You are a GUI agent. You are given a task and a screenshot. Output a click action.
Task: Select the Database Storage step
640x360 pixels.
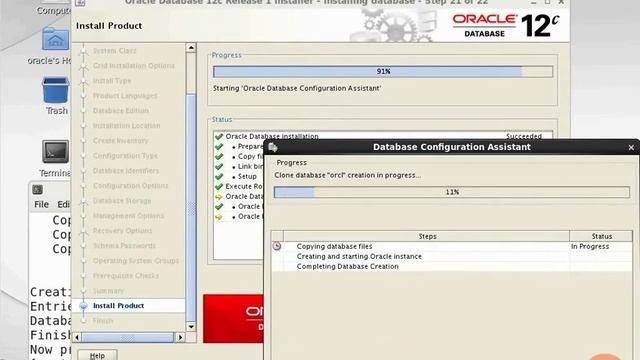pyautogui.click(x=122, y=201)
